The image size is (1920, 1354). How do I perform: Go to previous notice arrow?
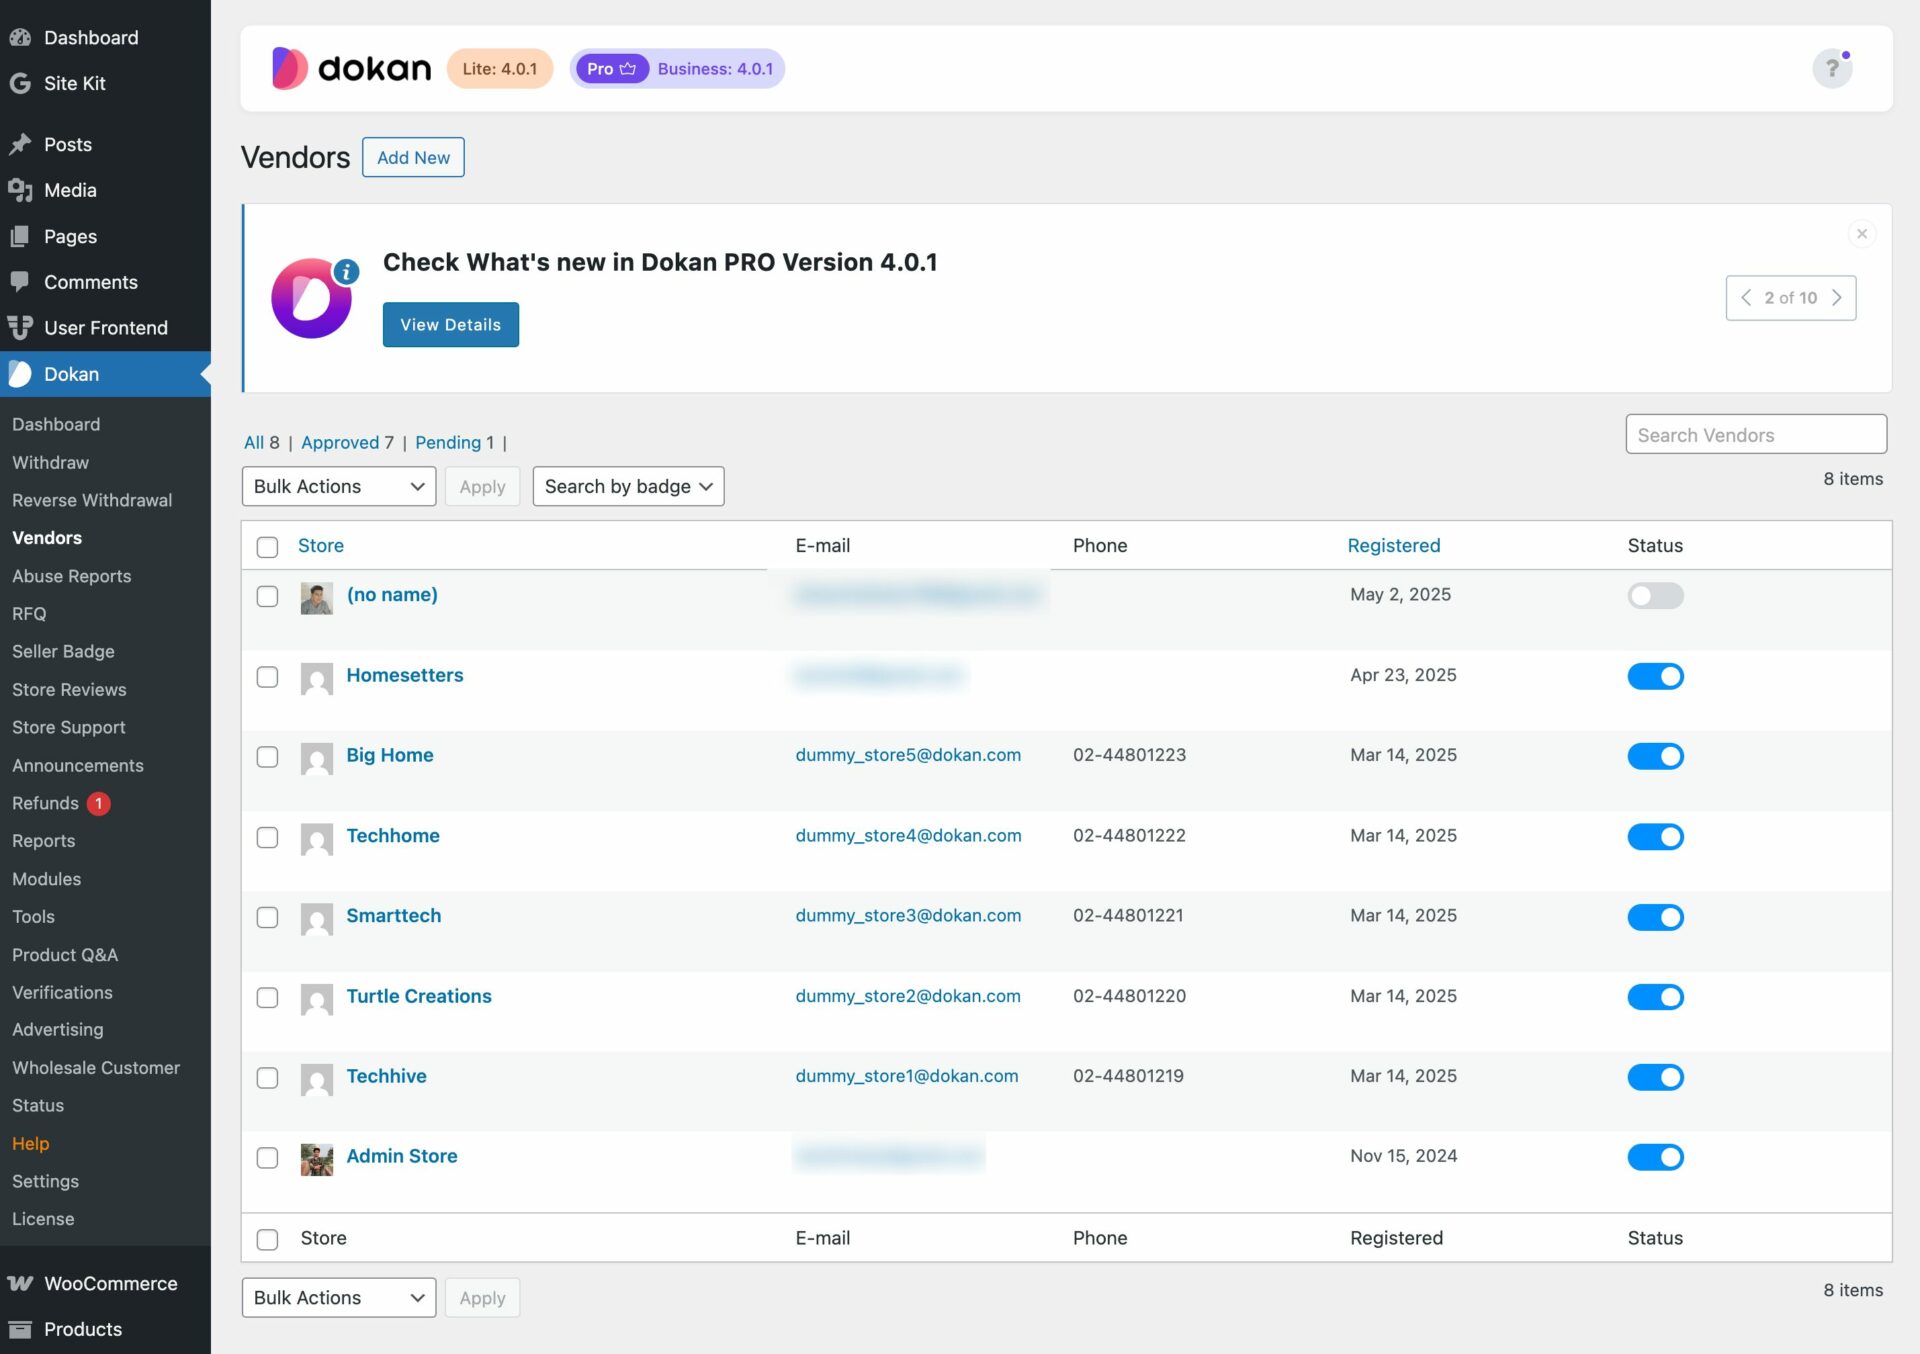coord(1746,298)
